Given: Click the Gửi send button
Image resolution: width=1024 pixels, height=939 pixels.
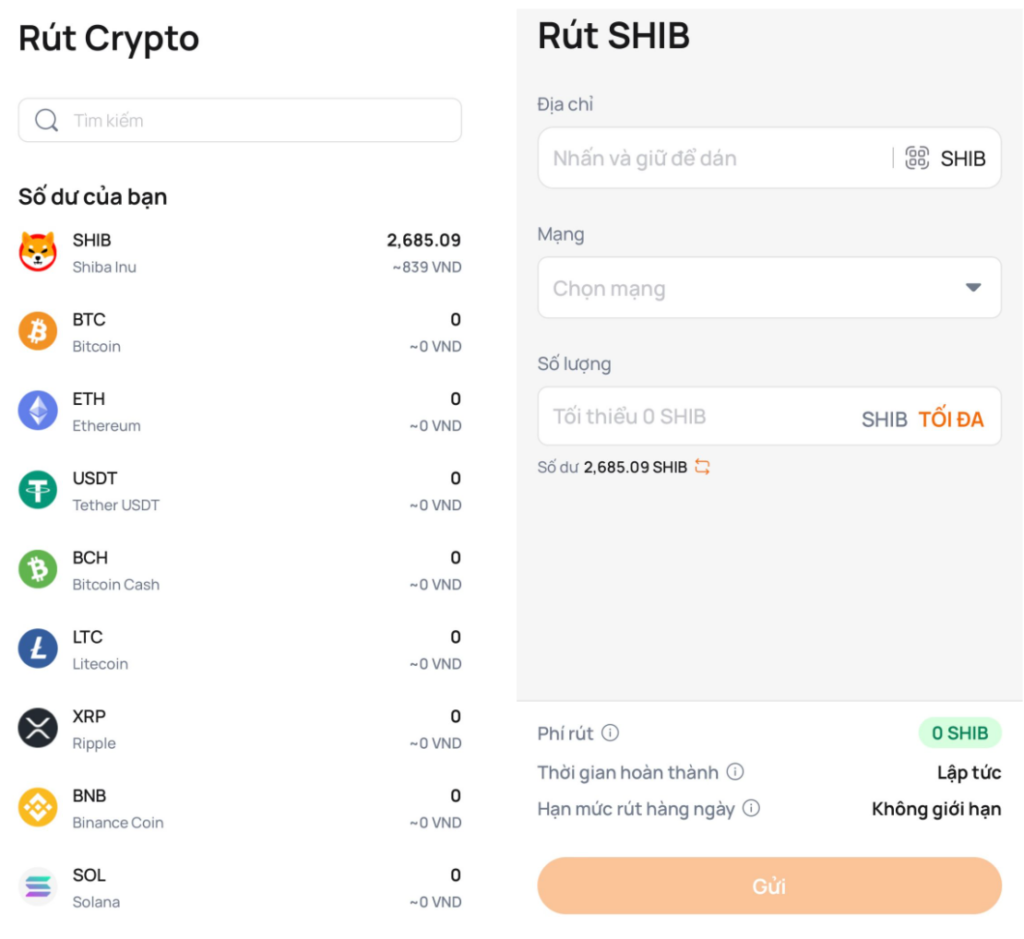Looking at the screenshot, I should tap(769, 886).
